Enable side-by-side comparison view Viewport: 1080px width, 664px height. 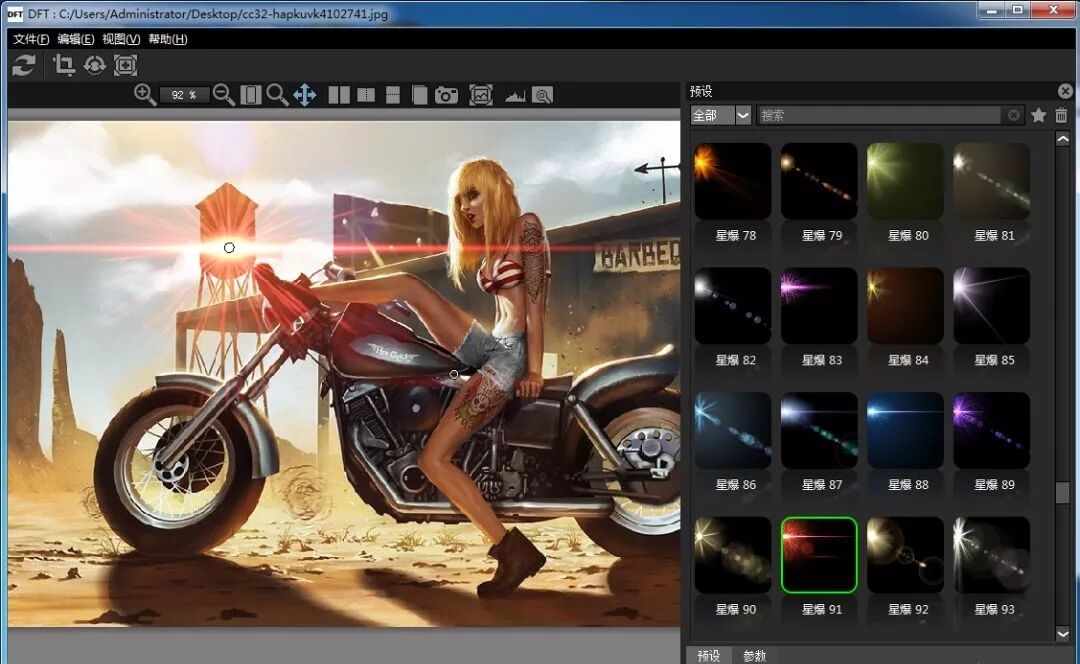[x=339, y=95]
